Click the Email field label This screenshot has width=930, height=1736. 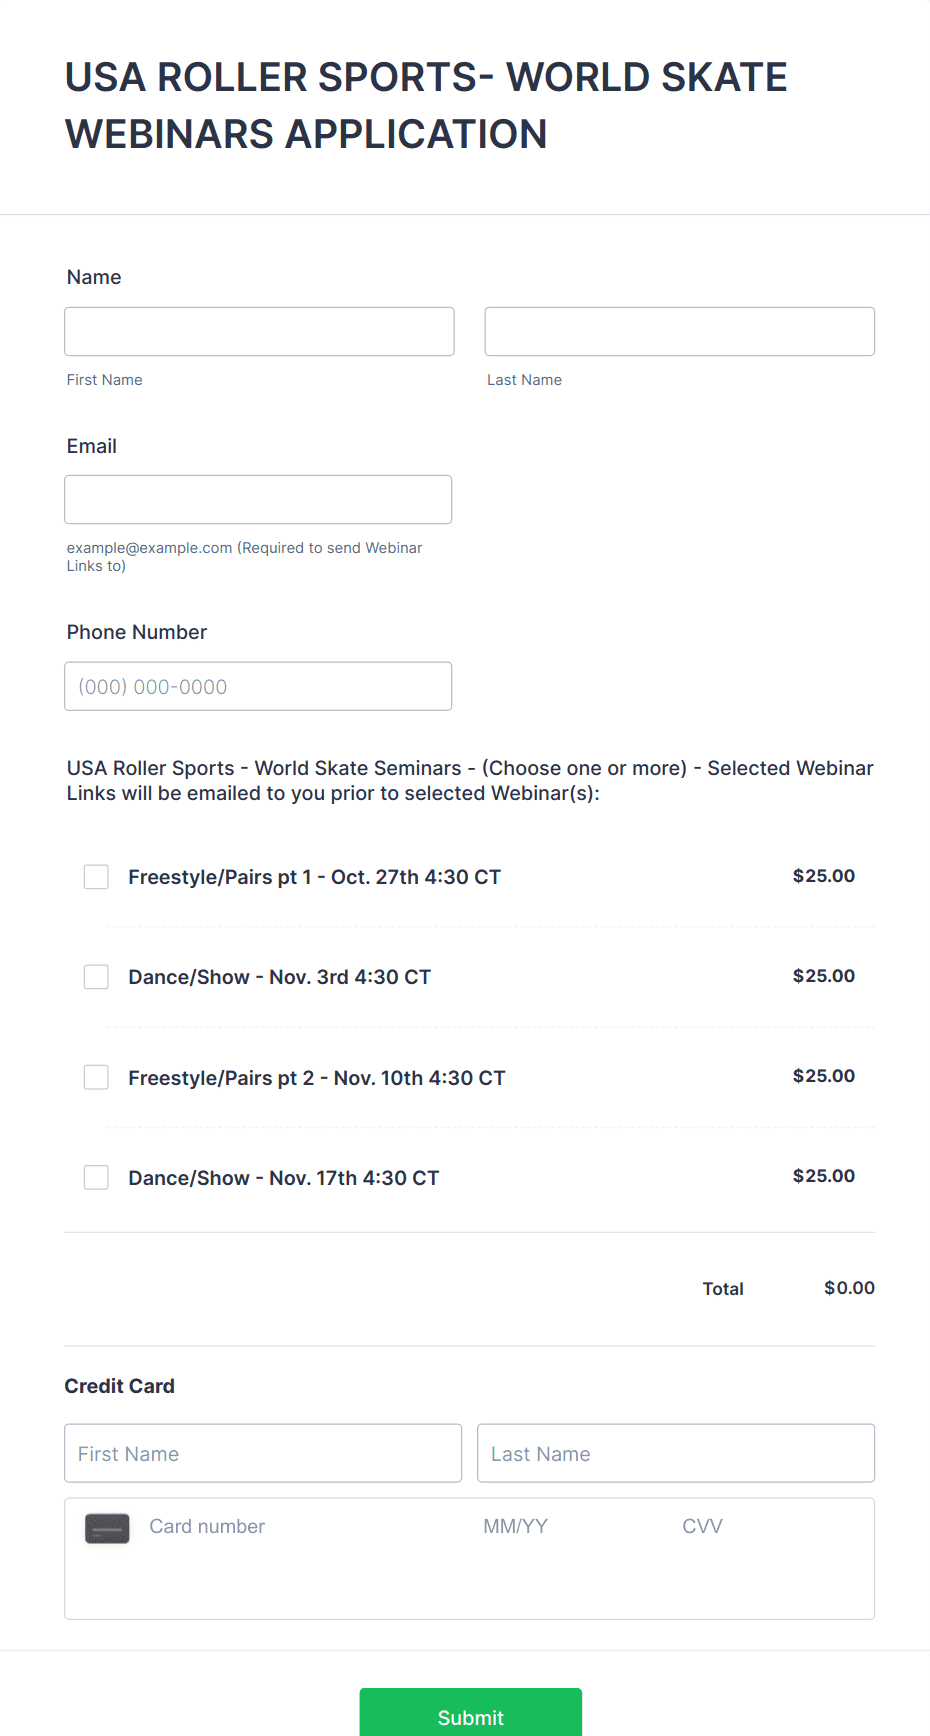click(x=92, y=446)
